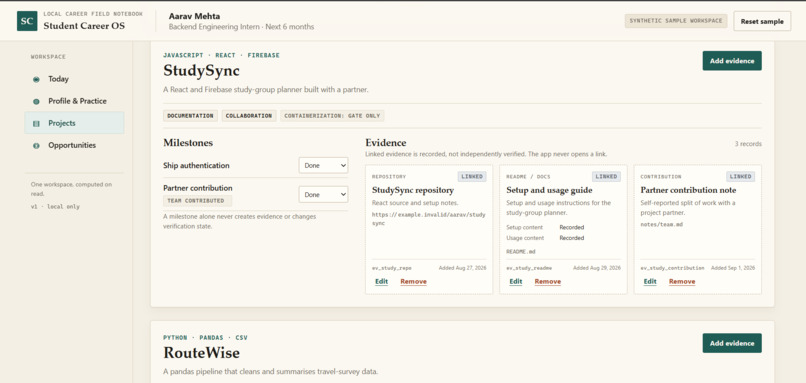Image resolution: width=806 pixels, height=383 pixels.
Task: Click Linked badge on Setup guide card
Action: coord(606,176)
